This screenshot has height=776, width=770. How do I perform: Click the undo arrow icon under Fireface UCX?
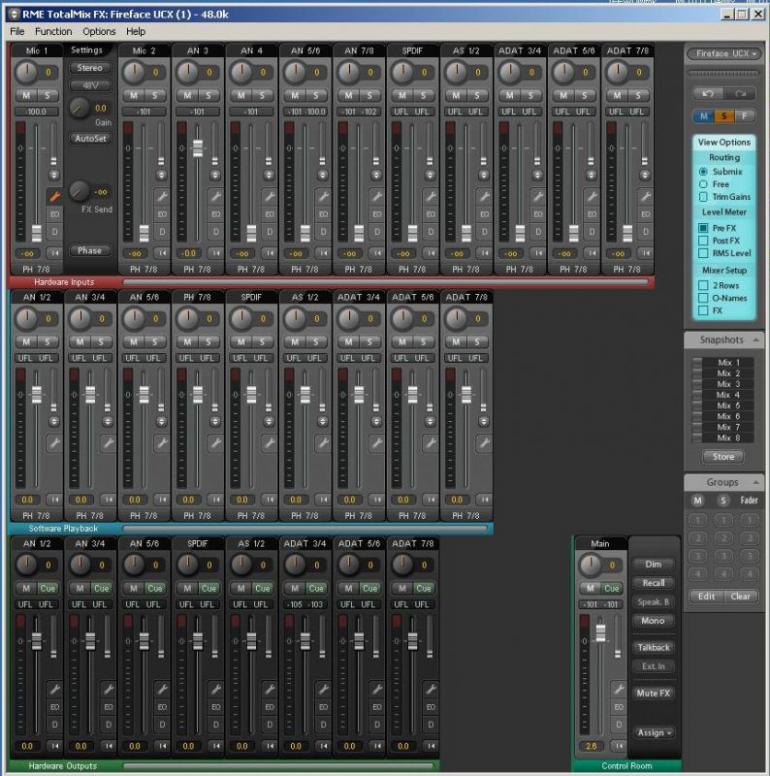pos(708,94)
